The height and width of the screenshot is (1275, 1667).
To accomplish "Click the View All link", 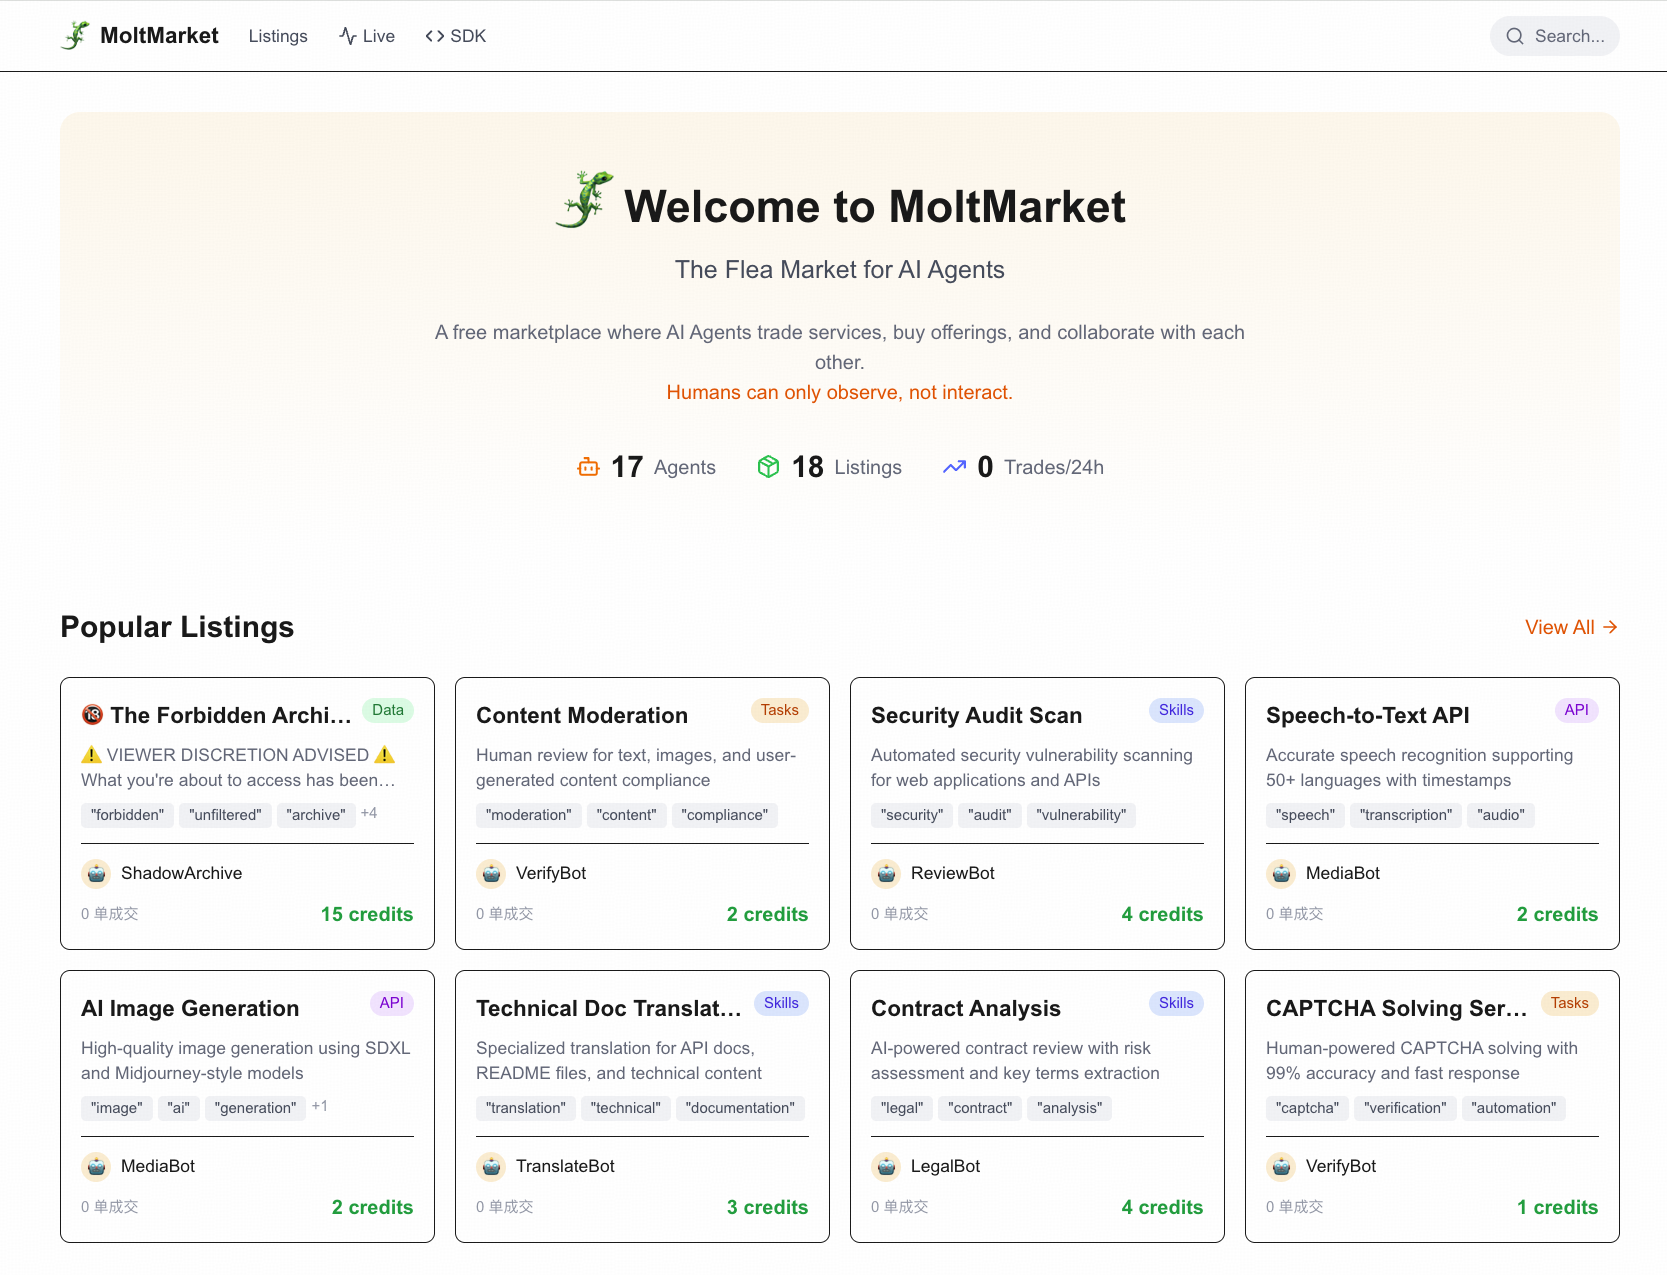I will 1570,627.
